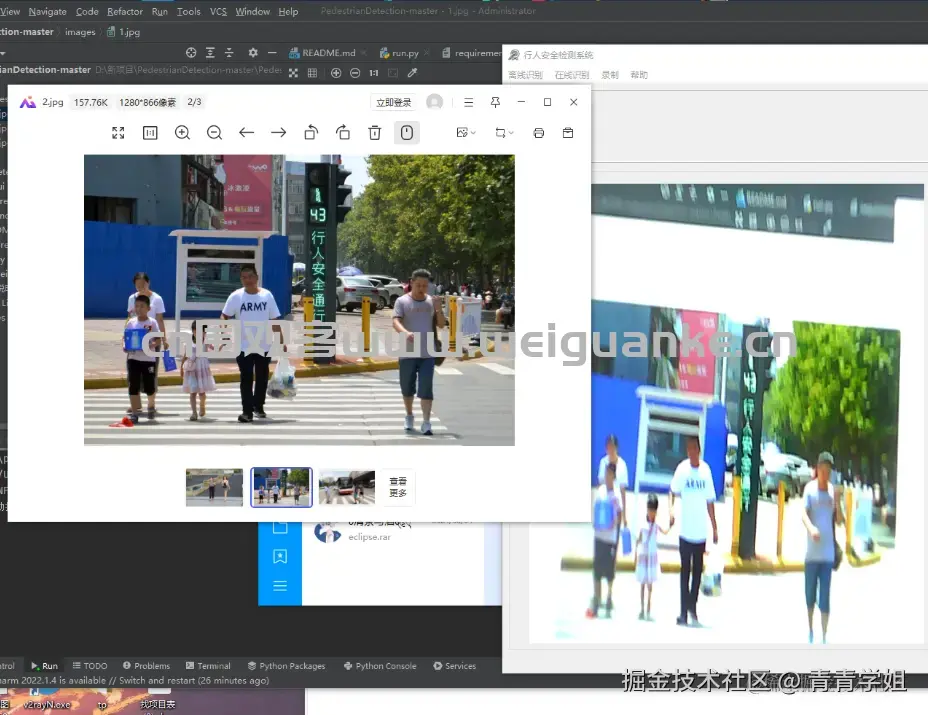Open the Run tool window tab
Image resolution: width=928 pixels, height=715 pixels.
(x=44, y=666)
